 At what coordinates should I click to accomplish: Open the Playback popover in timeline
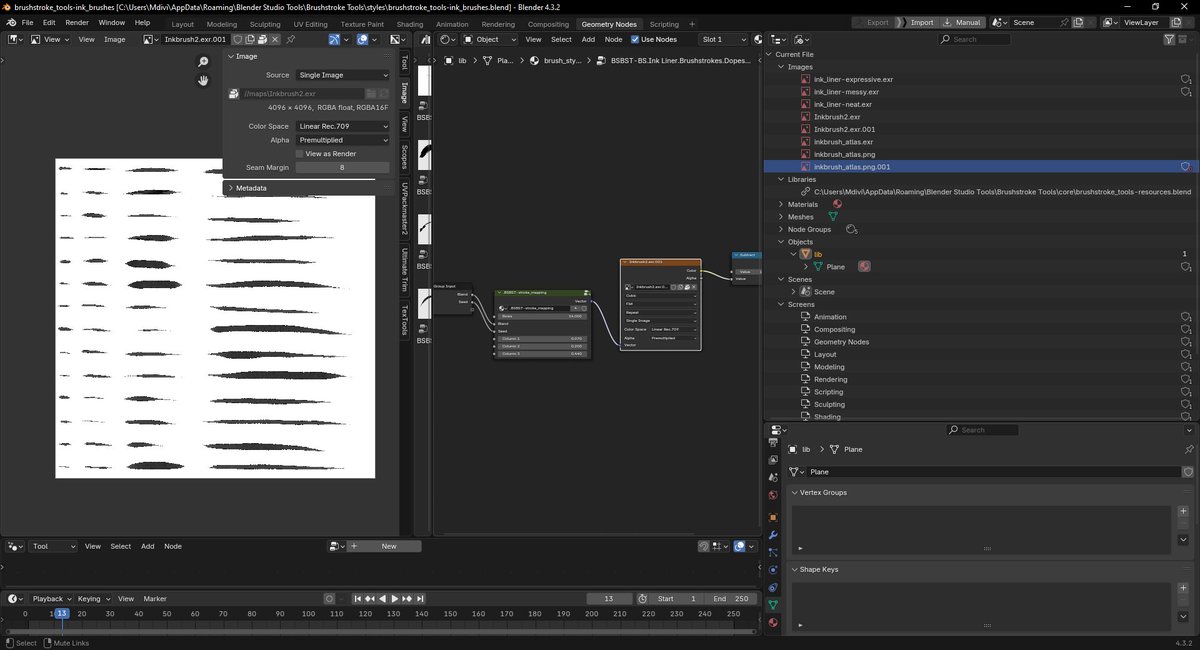[51, 598]
